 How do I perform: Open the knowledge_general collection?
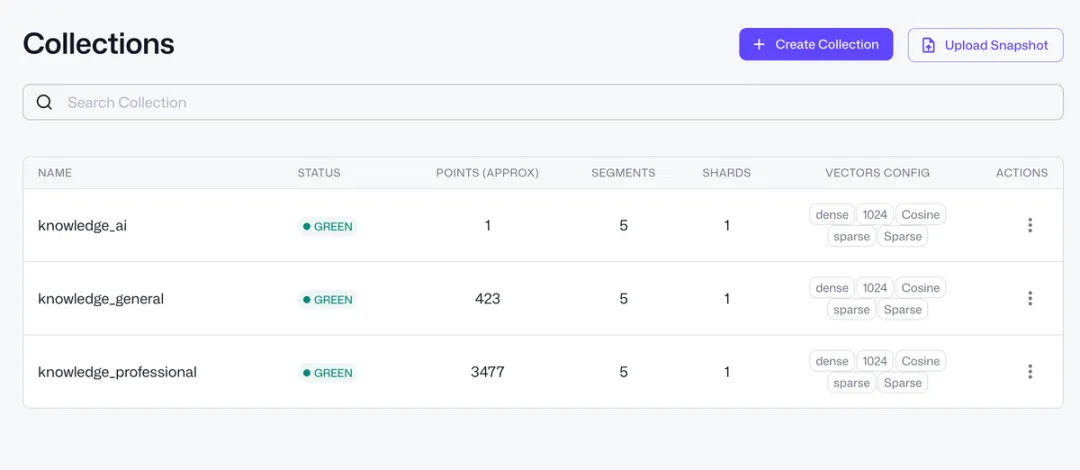[100, 299]
